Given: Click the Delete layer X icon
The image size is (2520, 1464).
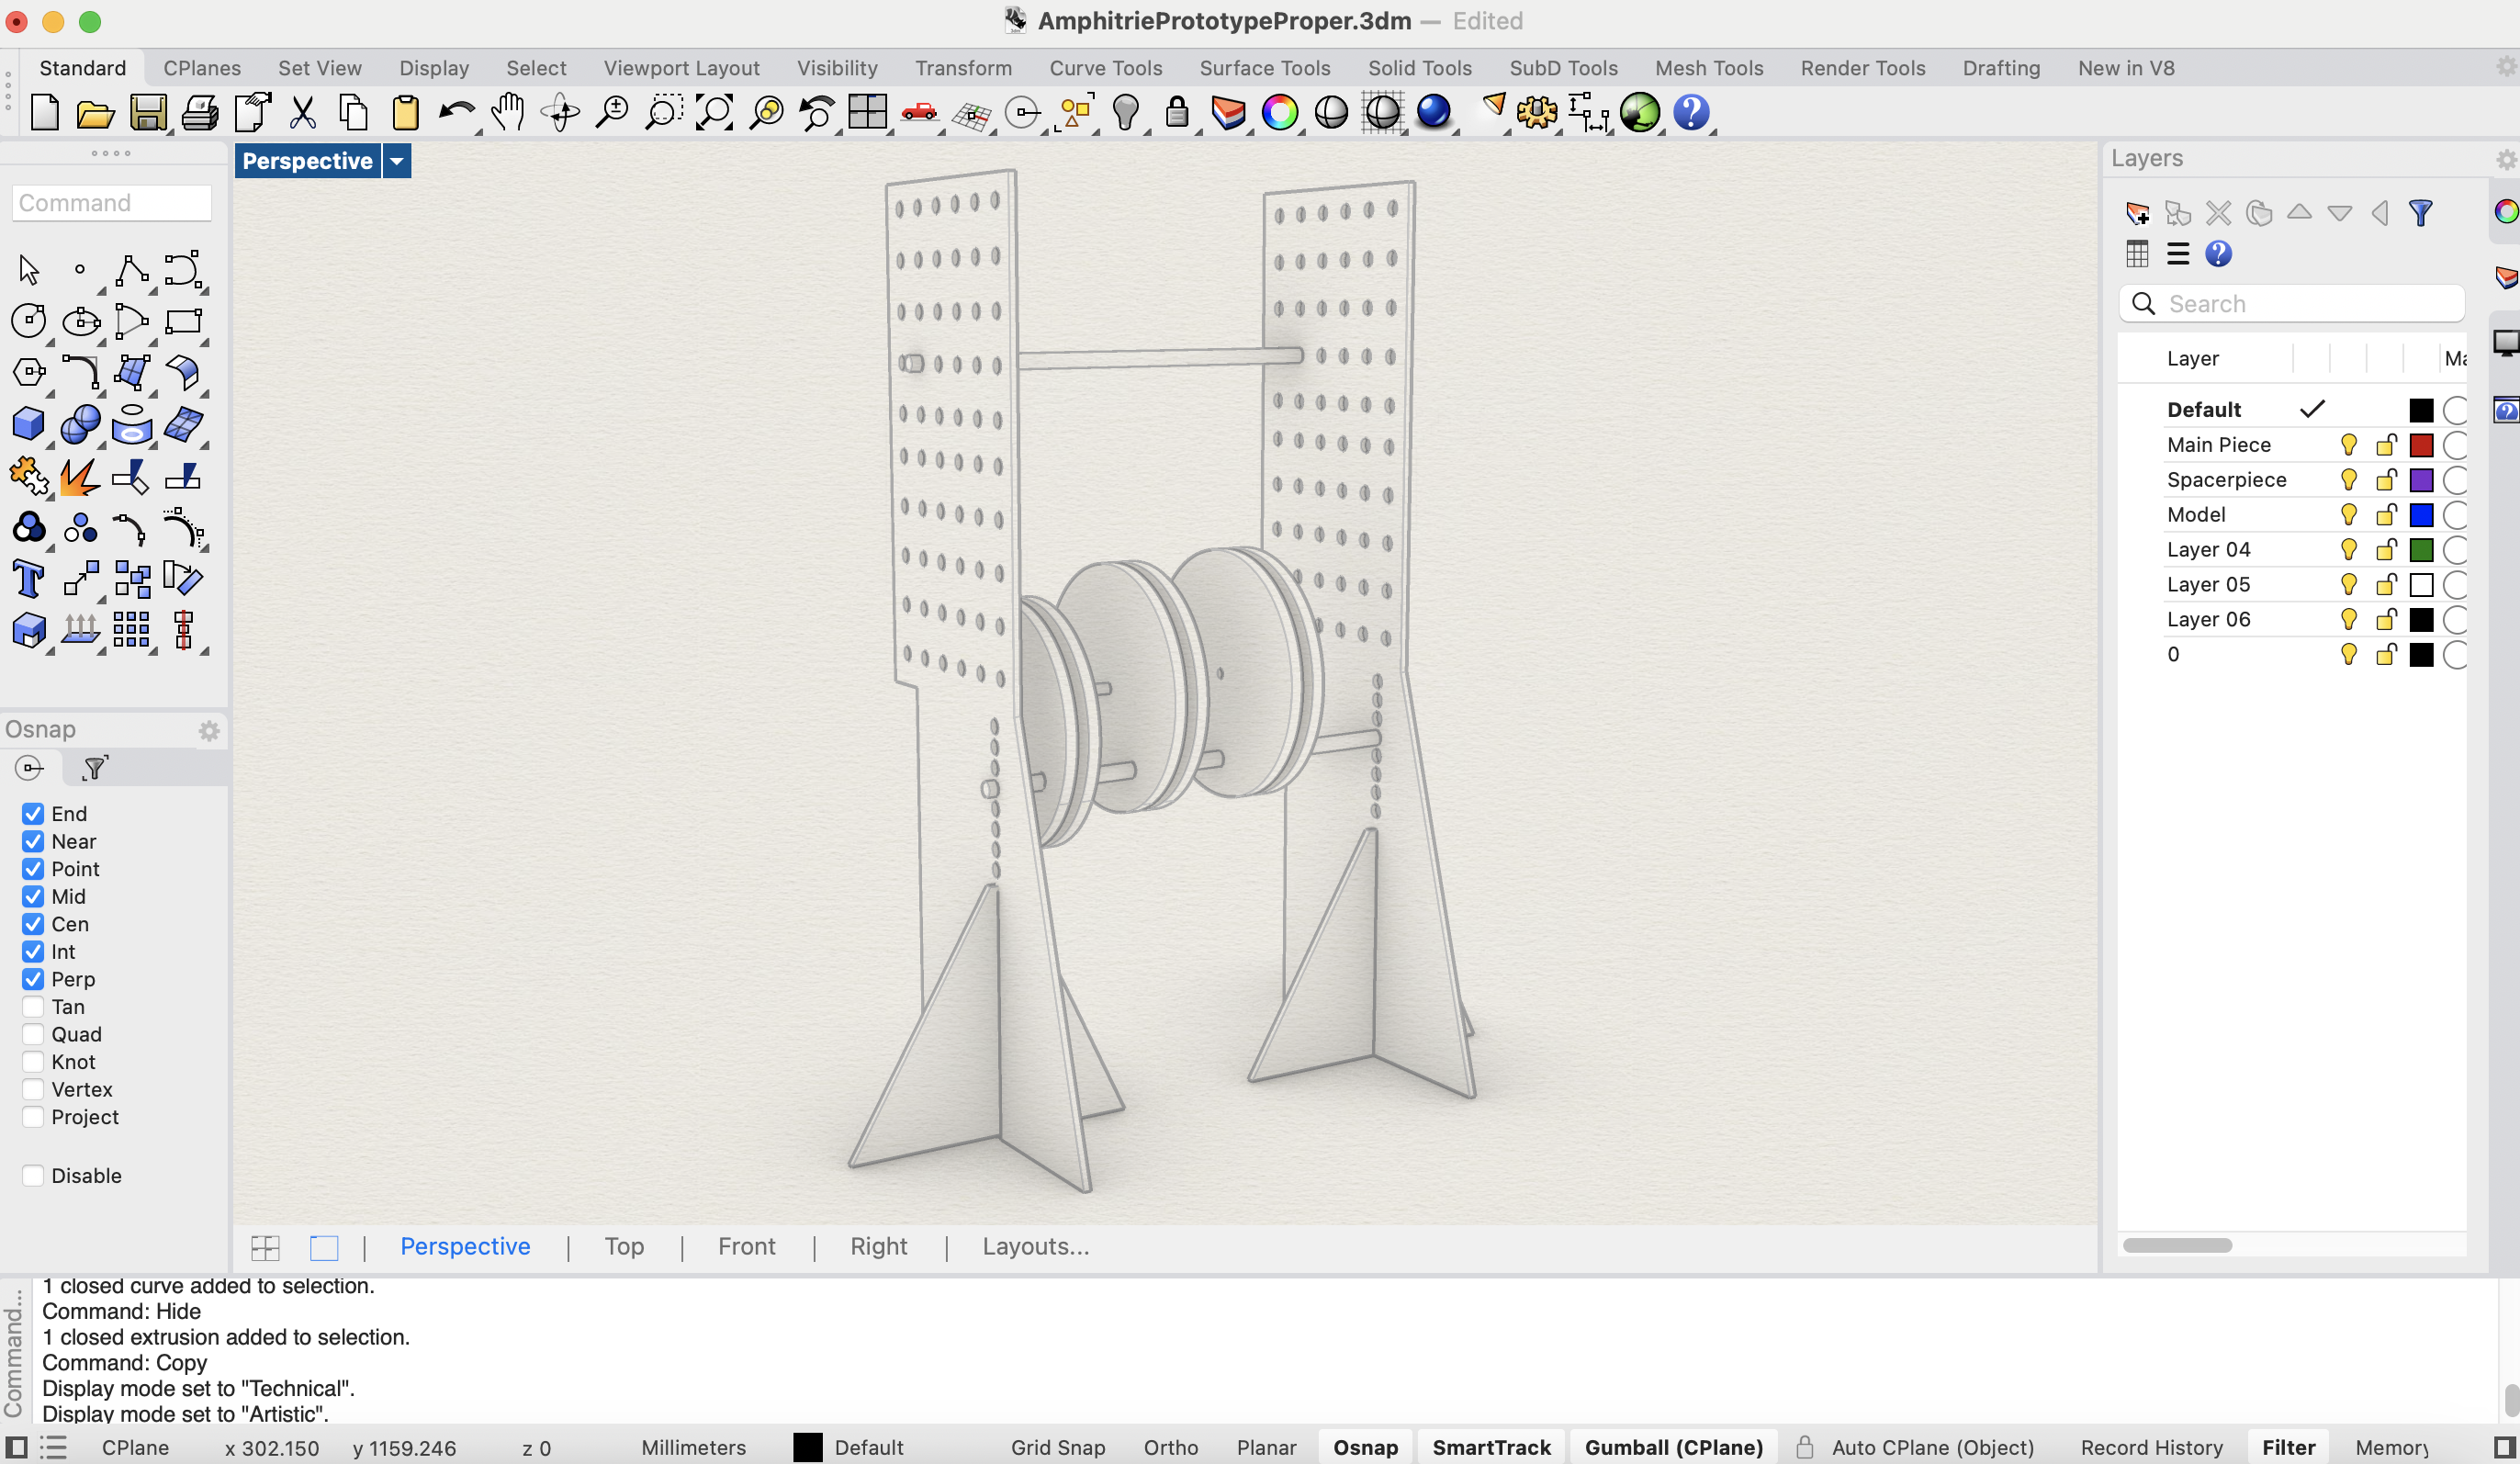Looking at the screenshot, I should click(2218, 213).
